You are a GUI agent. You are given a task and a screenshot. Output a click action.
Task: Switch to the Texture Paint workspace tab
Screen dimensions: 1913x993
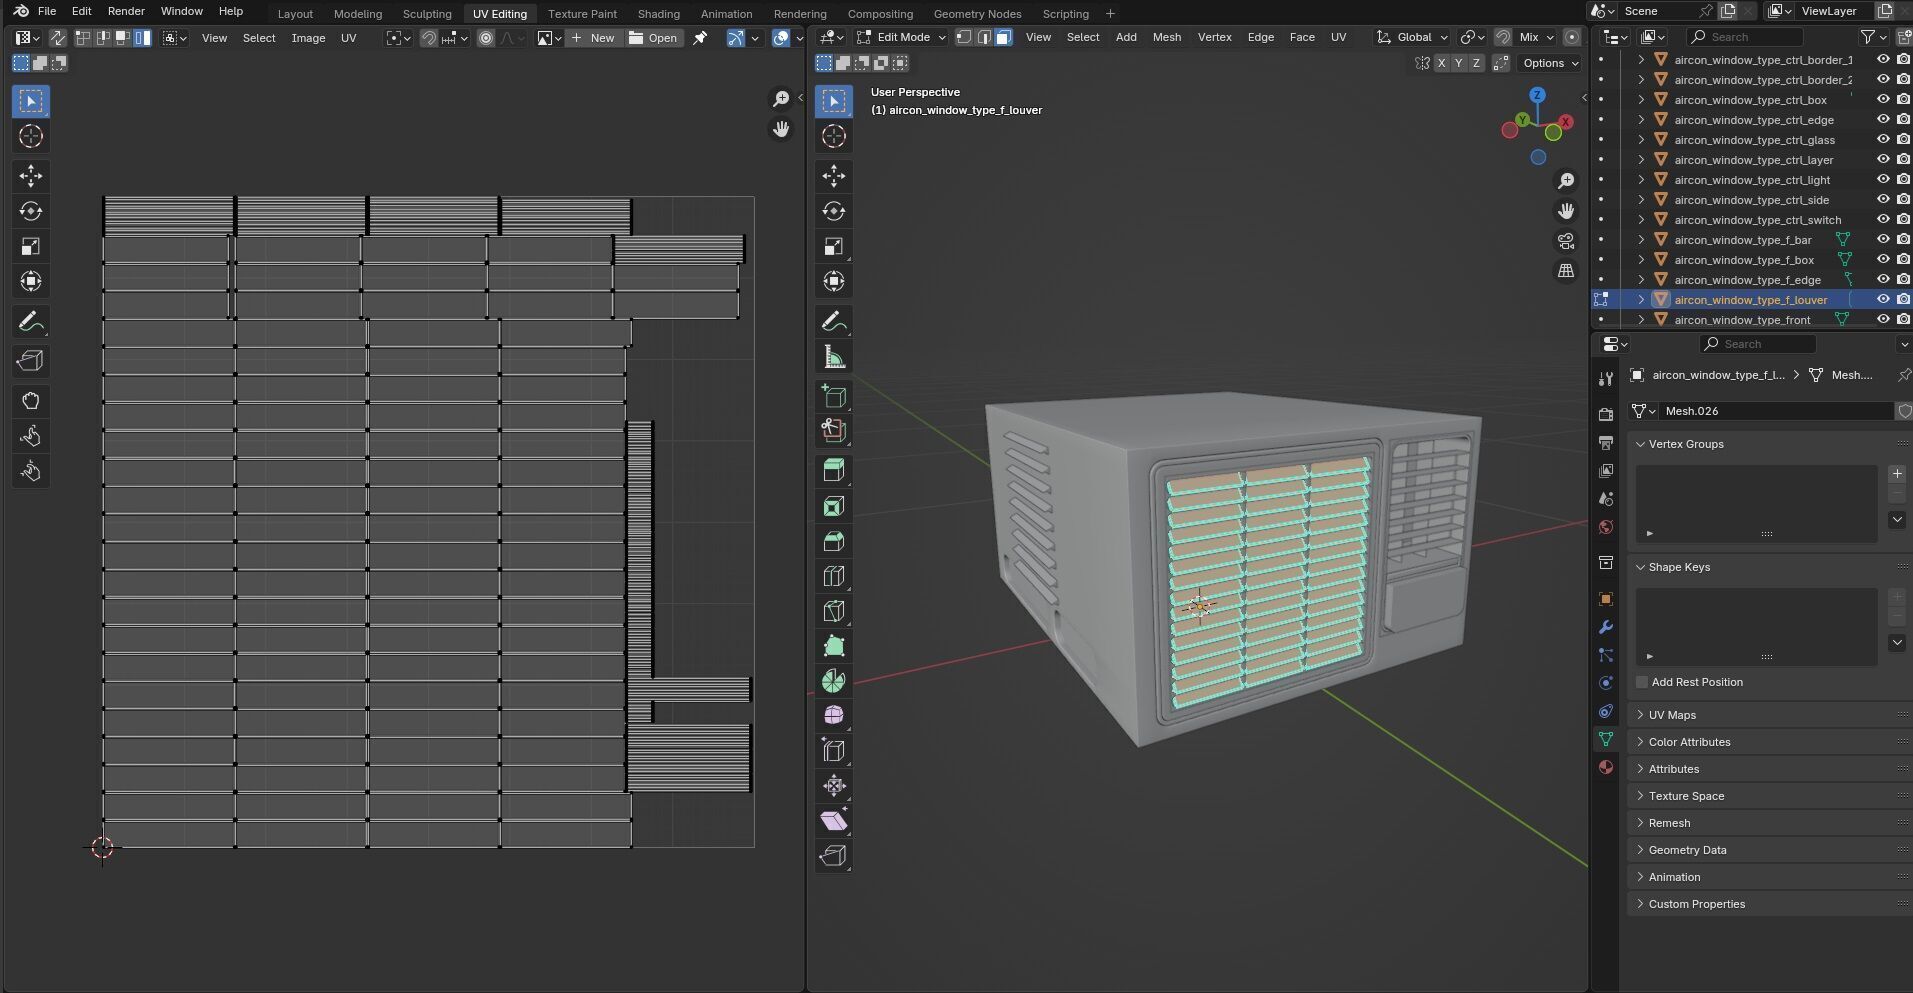pyautogui.click(x=582, y=14)
